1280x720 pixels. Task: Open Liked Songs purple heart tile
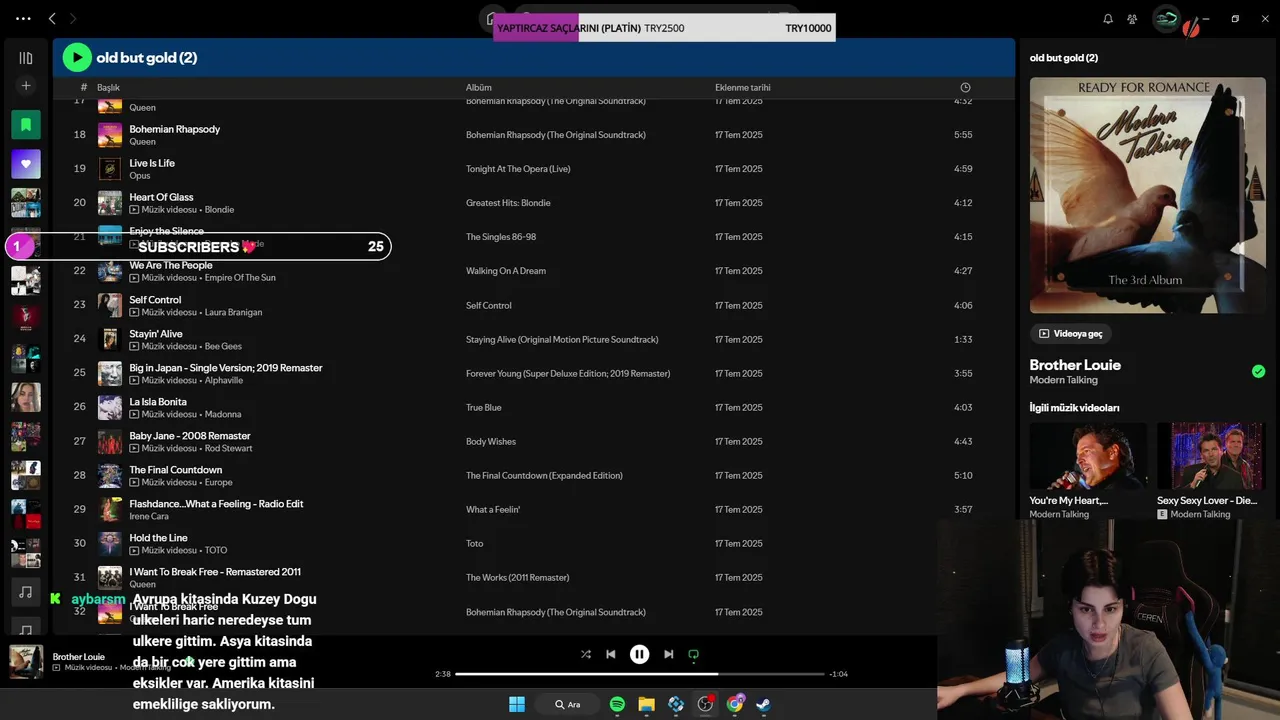pos(26,164)
